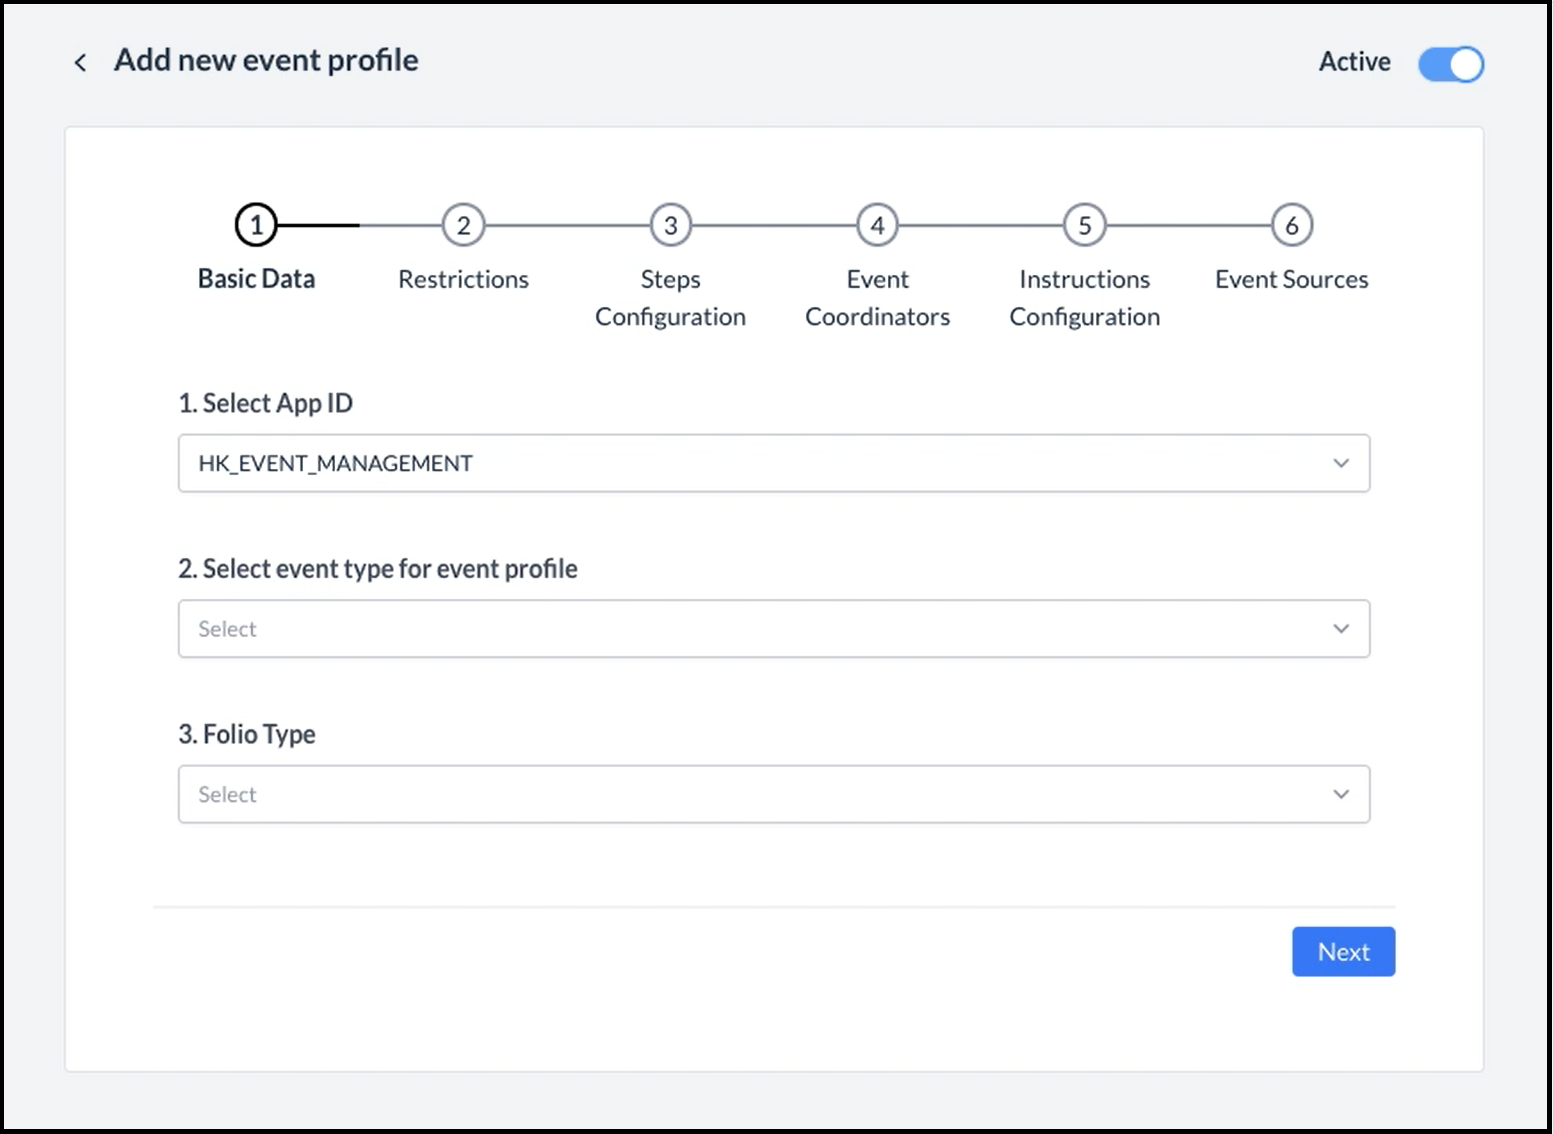Toggle the Active switch off

[x=1450, y=64]
